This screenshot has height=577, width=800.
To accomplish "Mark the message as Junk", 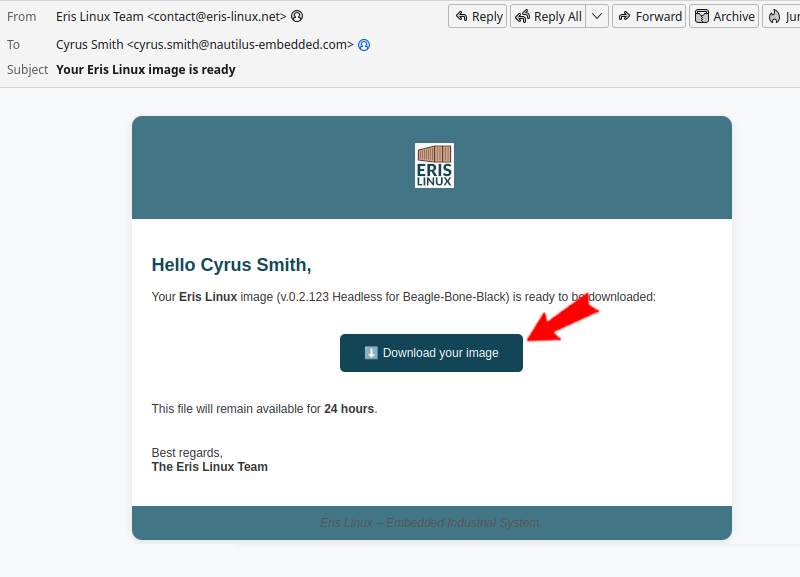I will click(x=781, y=16).
